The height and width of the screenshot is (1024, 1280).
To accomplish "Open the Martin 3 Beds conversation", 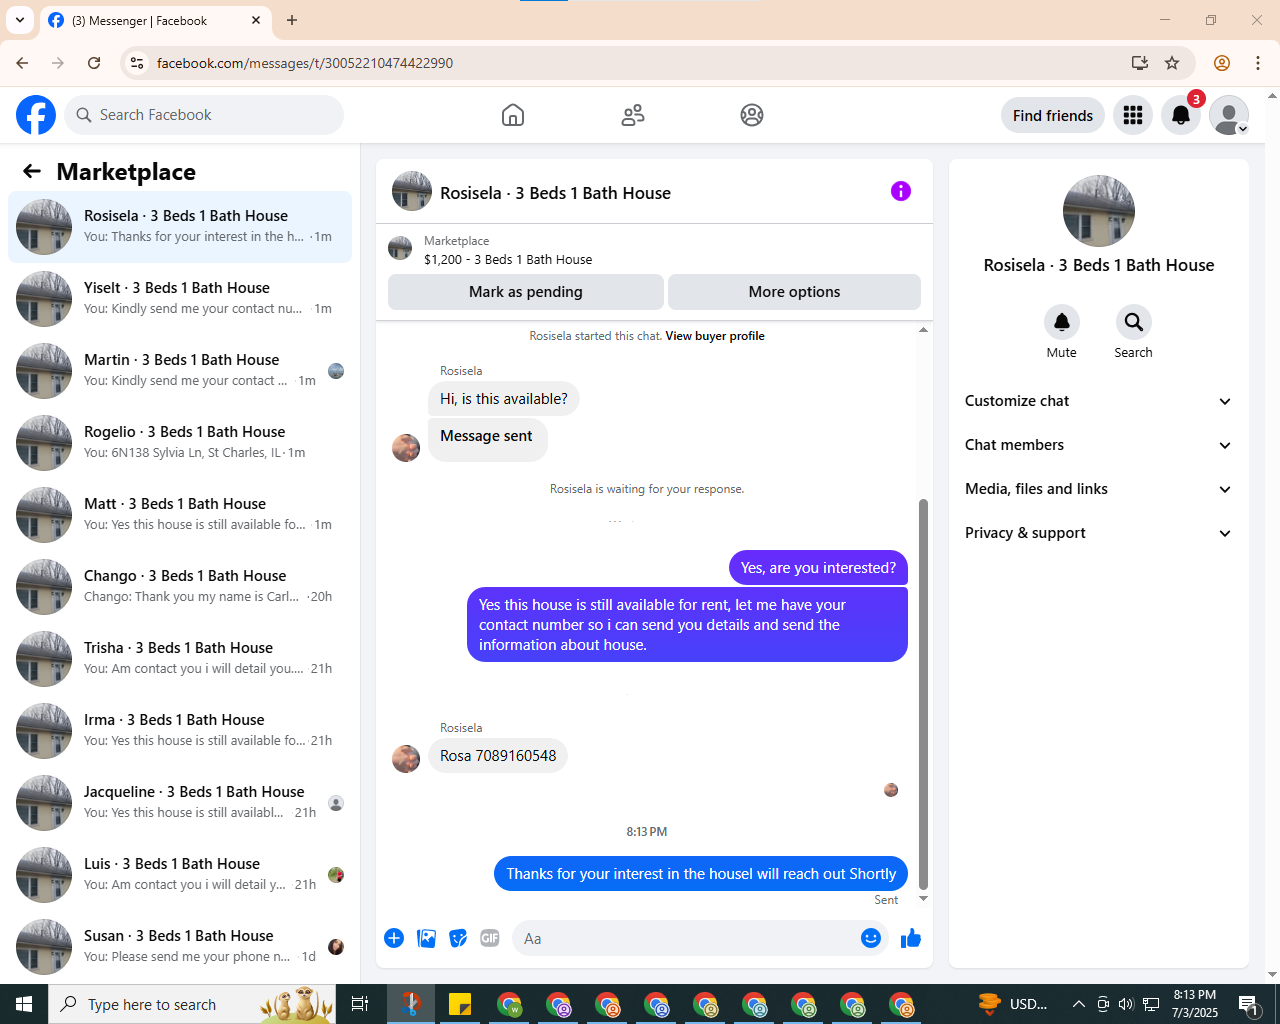I will [x=180, y=371].
